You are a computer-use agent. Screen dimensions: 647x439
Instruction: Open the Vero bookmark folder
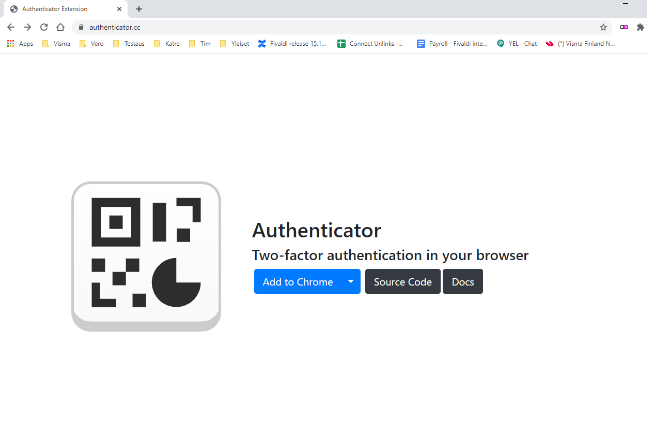pos(91,43)
